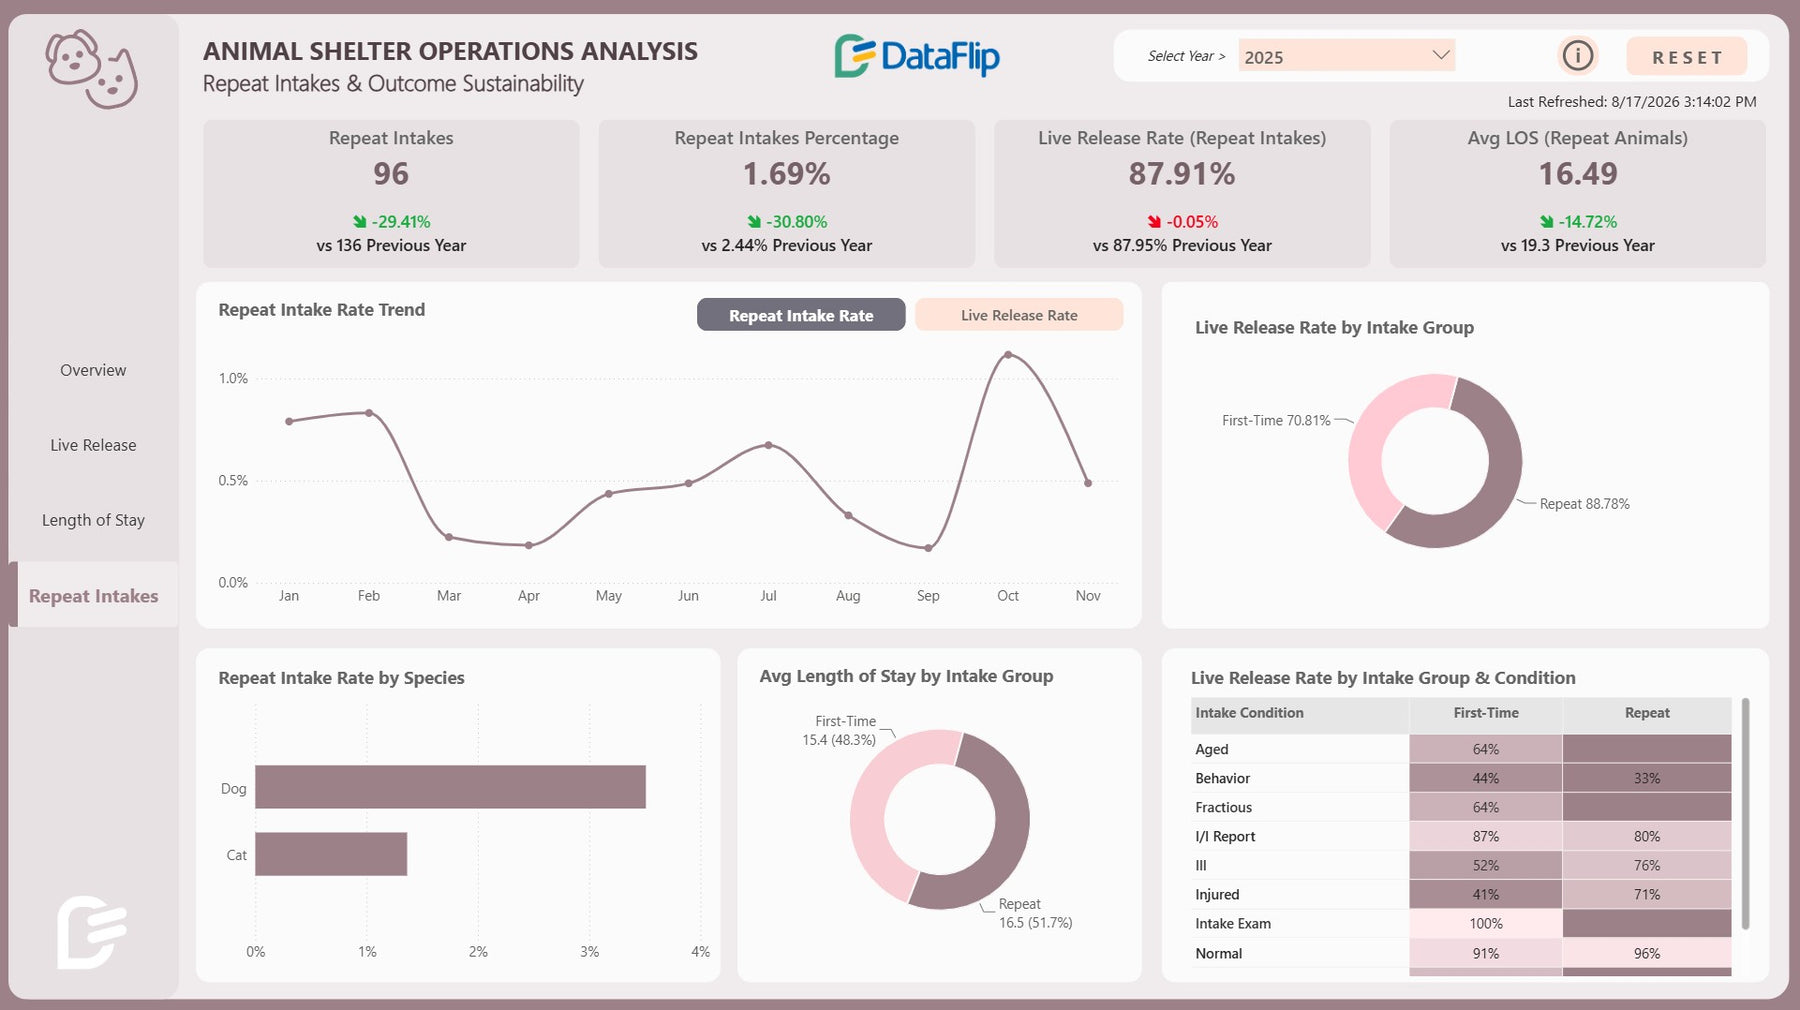Open the Select Year dropdown arrow
The height and width of the screenshot is (1010, 1800).
click(1441, 55)
